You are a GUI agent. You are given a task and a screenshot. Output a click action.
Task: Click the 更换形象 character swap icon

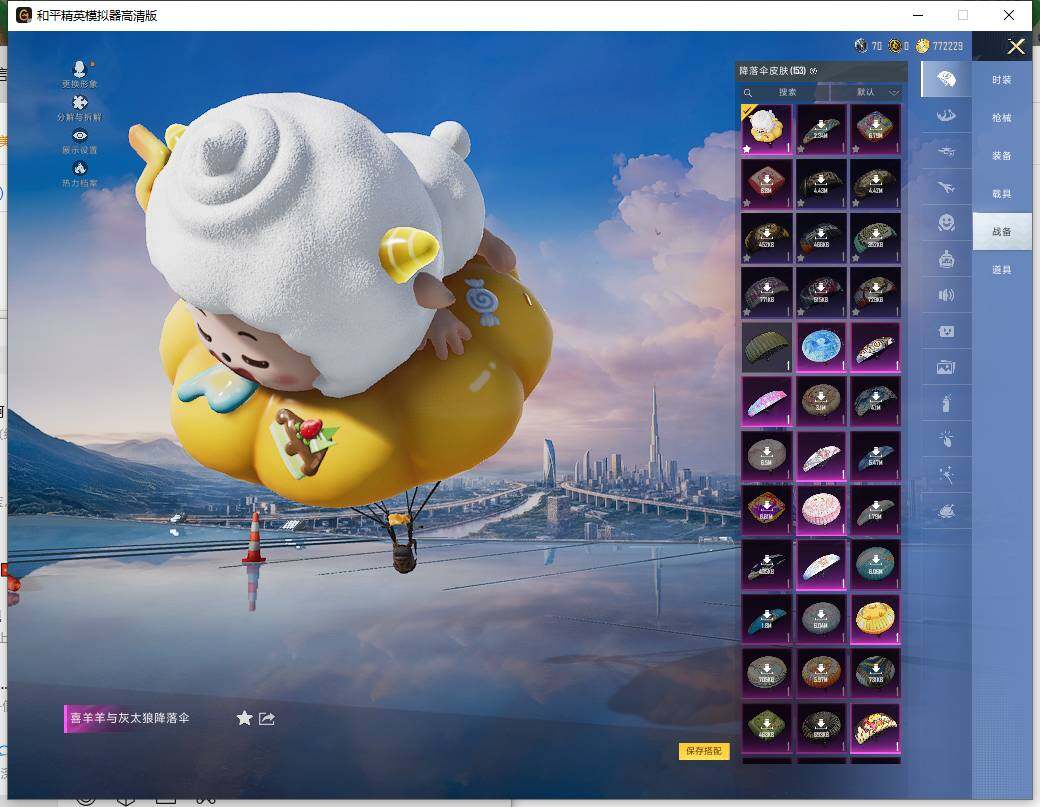[x=80, y=69]
